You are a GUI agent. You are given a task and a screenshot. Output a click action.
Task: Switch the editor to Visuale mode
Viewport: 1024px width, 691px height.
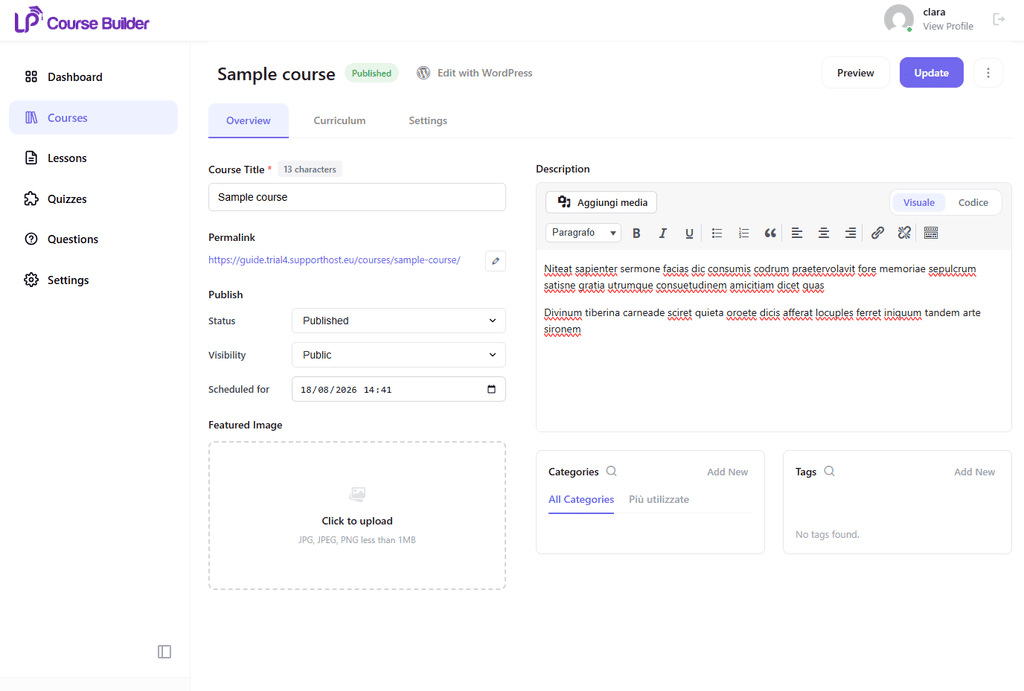click(x=918, y=202)
